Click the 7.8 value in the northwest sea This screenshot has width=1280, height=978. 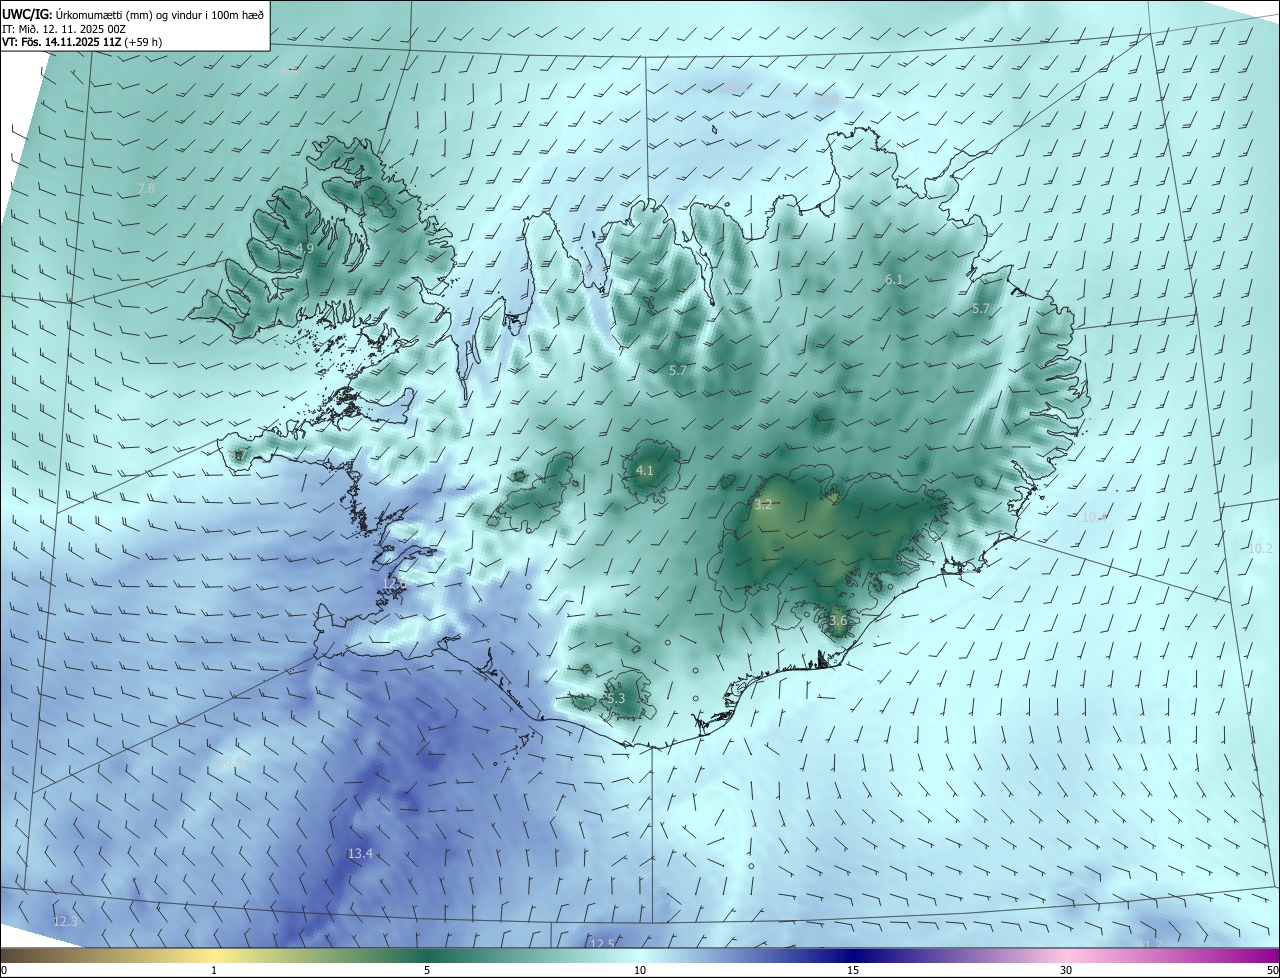click(146, 189)
